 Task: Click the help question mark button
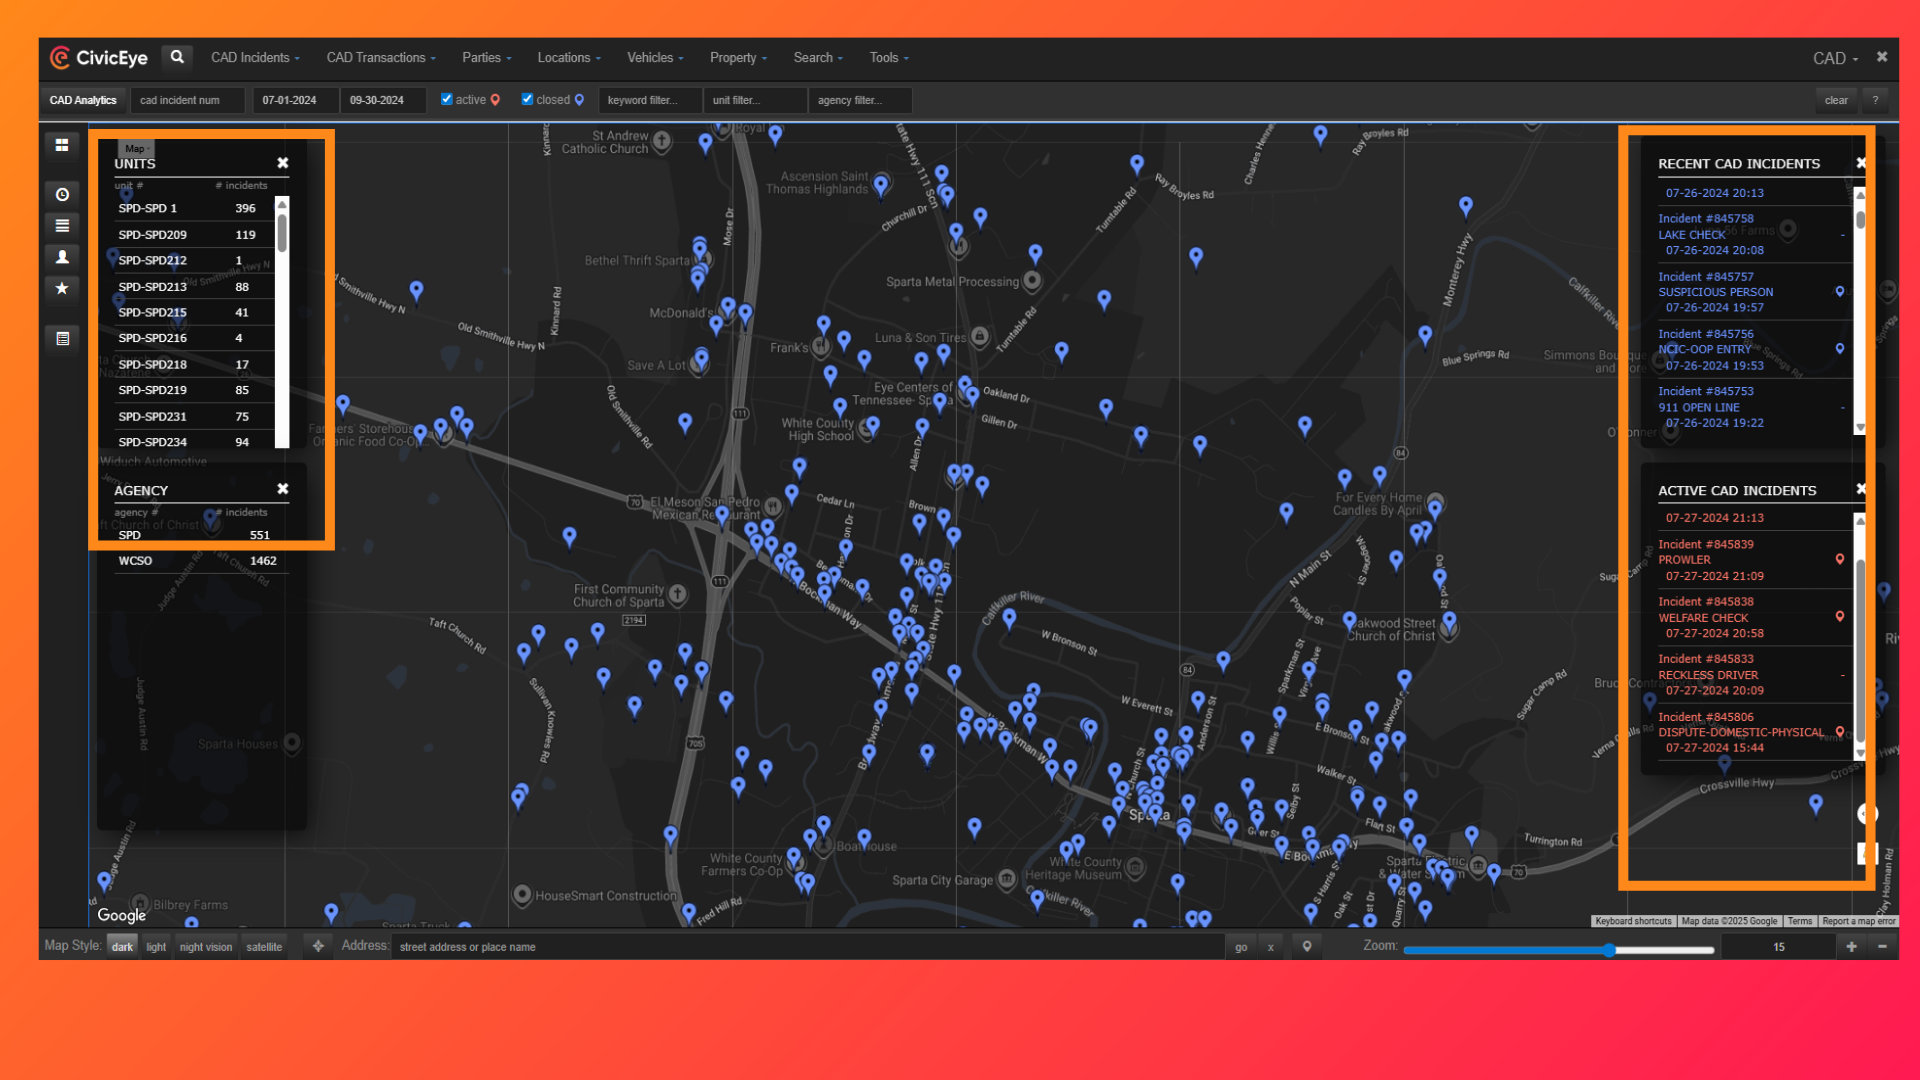pyautogui.click(x=1875, y=100)
